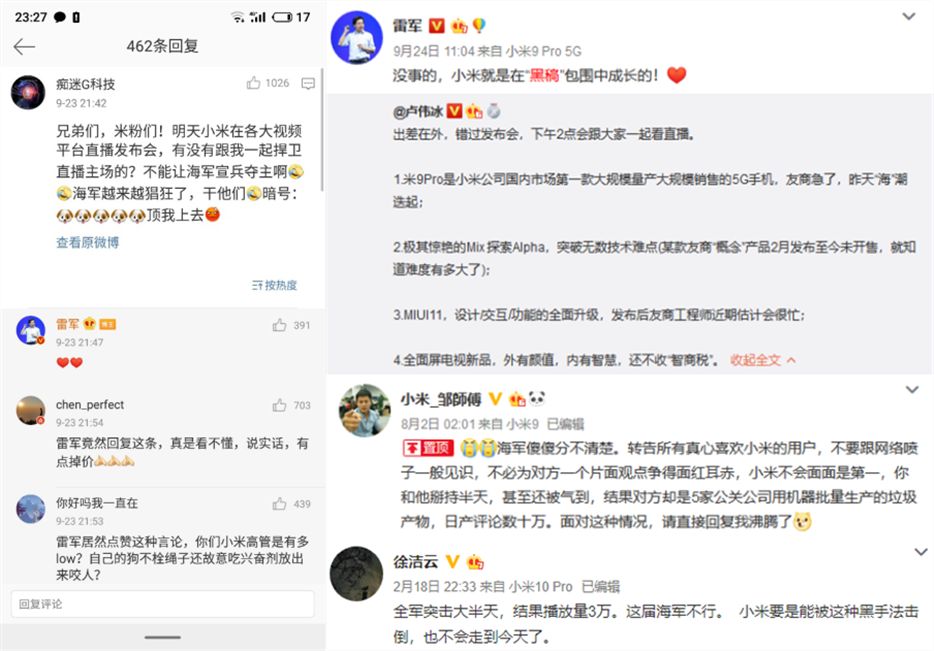Click the V verified badge next to 雷军
This screenshot has height=651, width=934.
click(x=437, y=26)
